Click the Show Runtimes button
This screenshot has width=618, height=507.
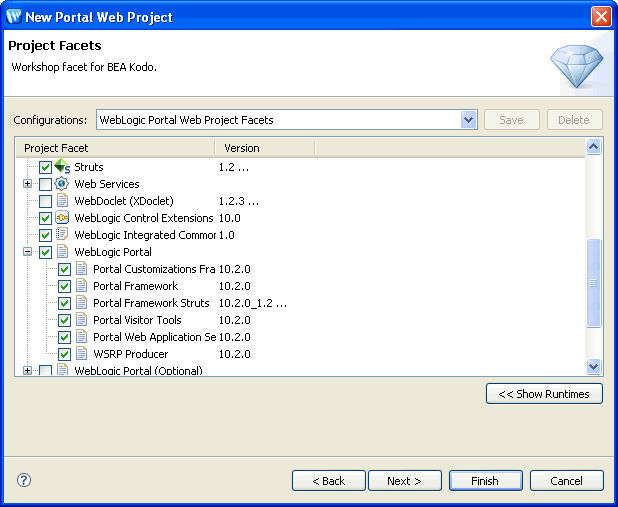(x=544, y=393)
